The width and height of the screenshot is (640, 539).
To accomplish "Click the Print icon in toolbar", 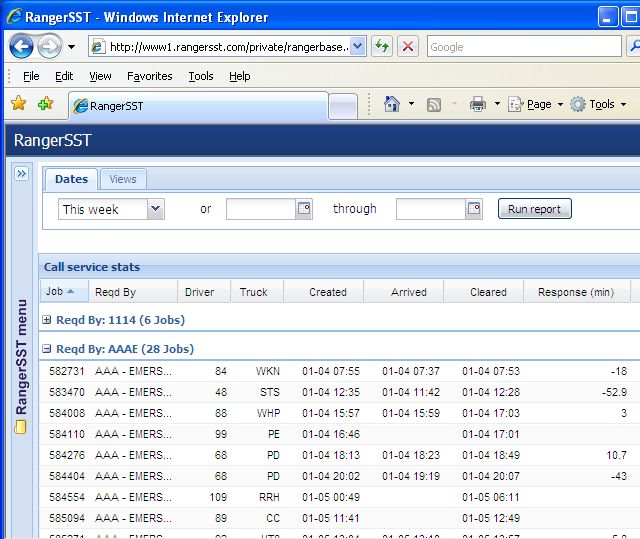I will click(x=478, y=104).
